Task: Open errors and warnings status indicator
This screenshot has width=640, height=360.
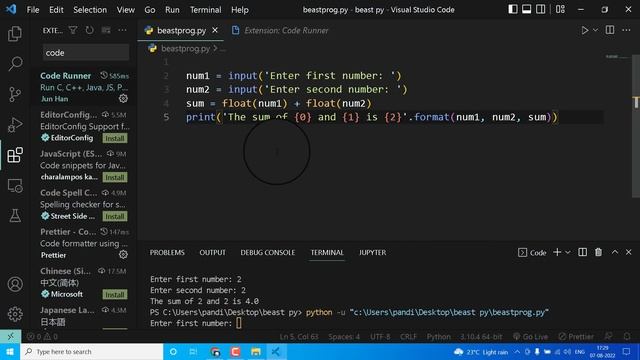Action: tap(42, 337)
